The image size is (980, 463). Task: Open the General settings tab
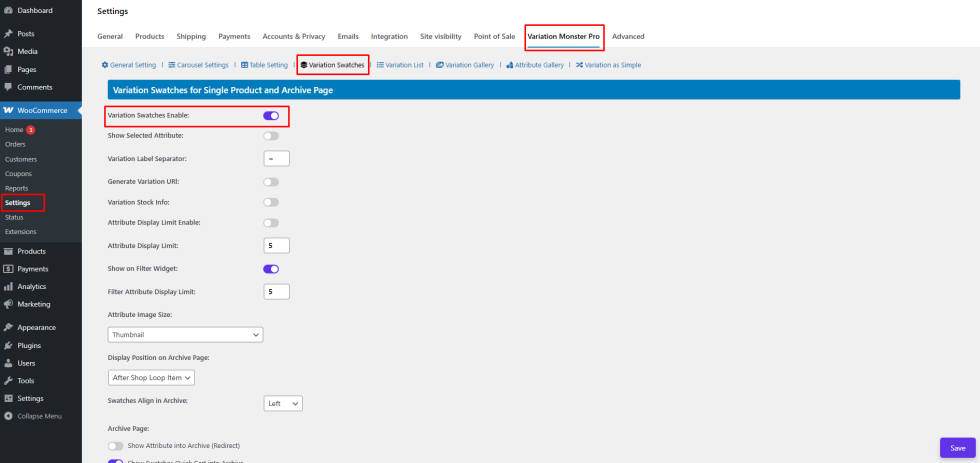click(x=110, y=37)
